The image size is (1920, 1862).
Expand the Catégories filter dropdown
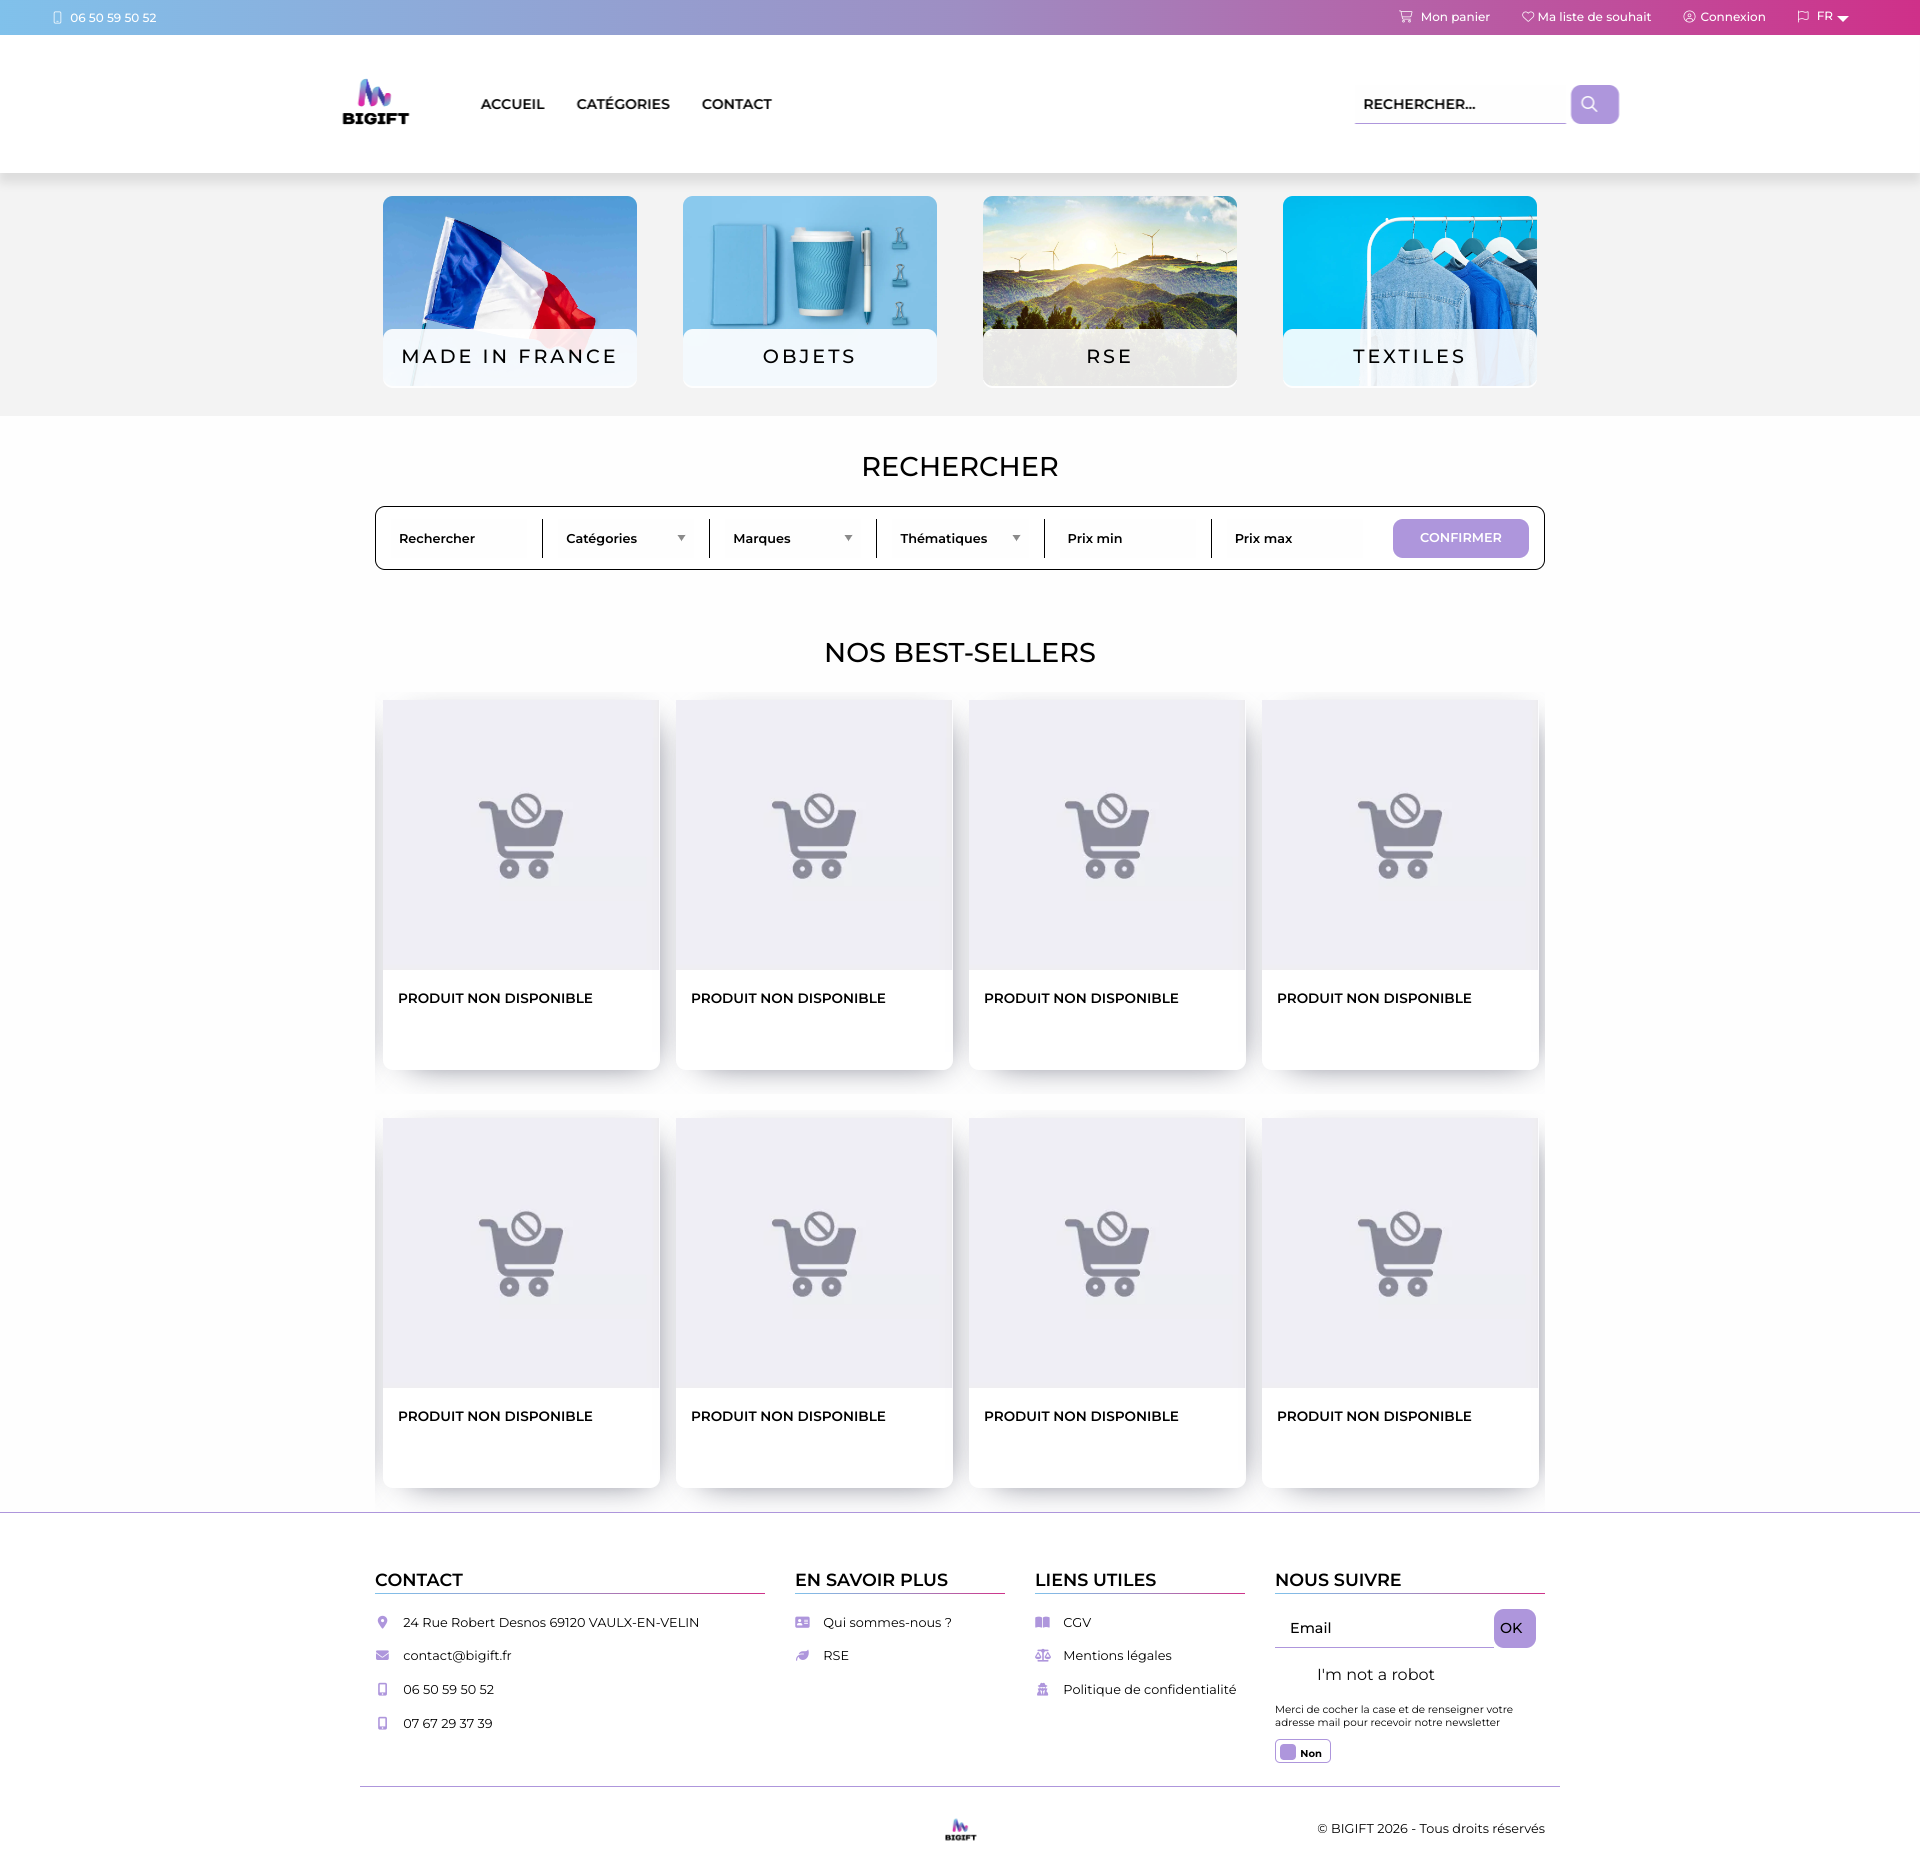625,538
